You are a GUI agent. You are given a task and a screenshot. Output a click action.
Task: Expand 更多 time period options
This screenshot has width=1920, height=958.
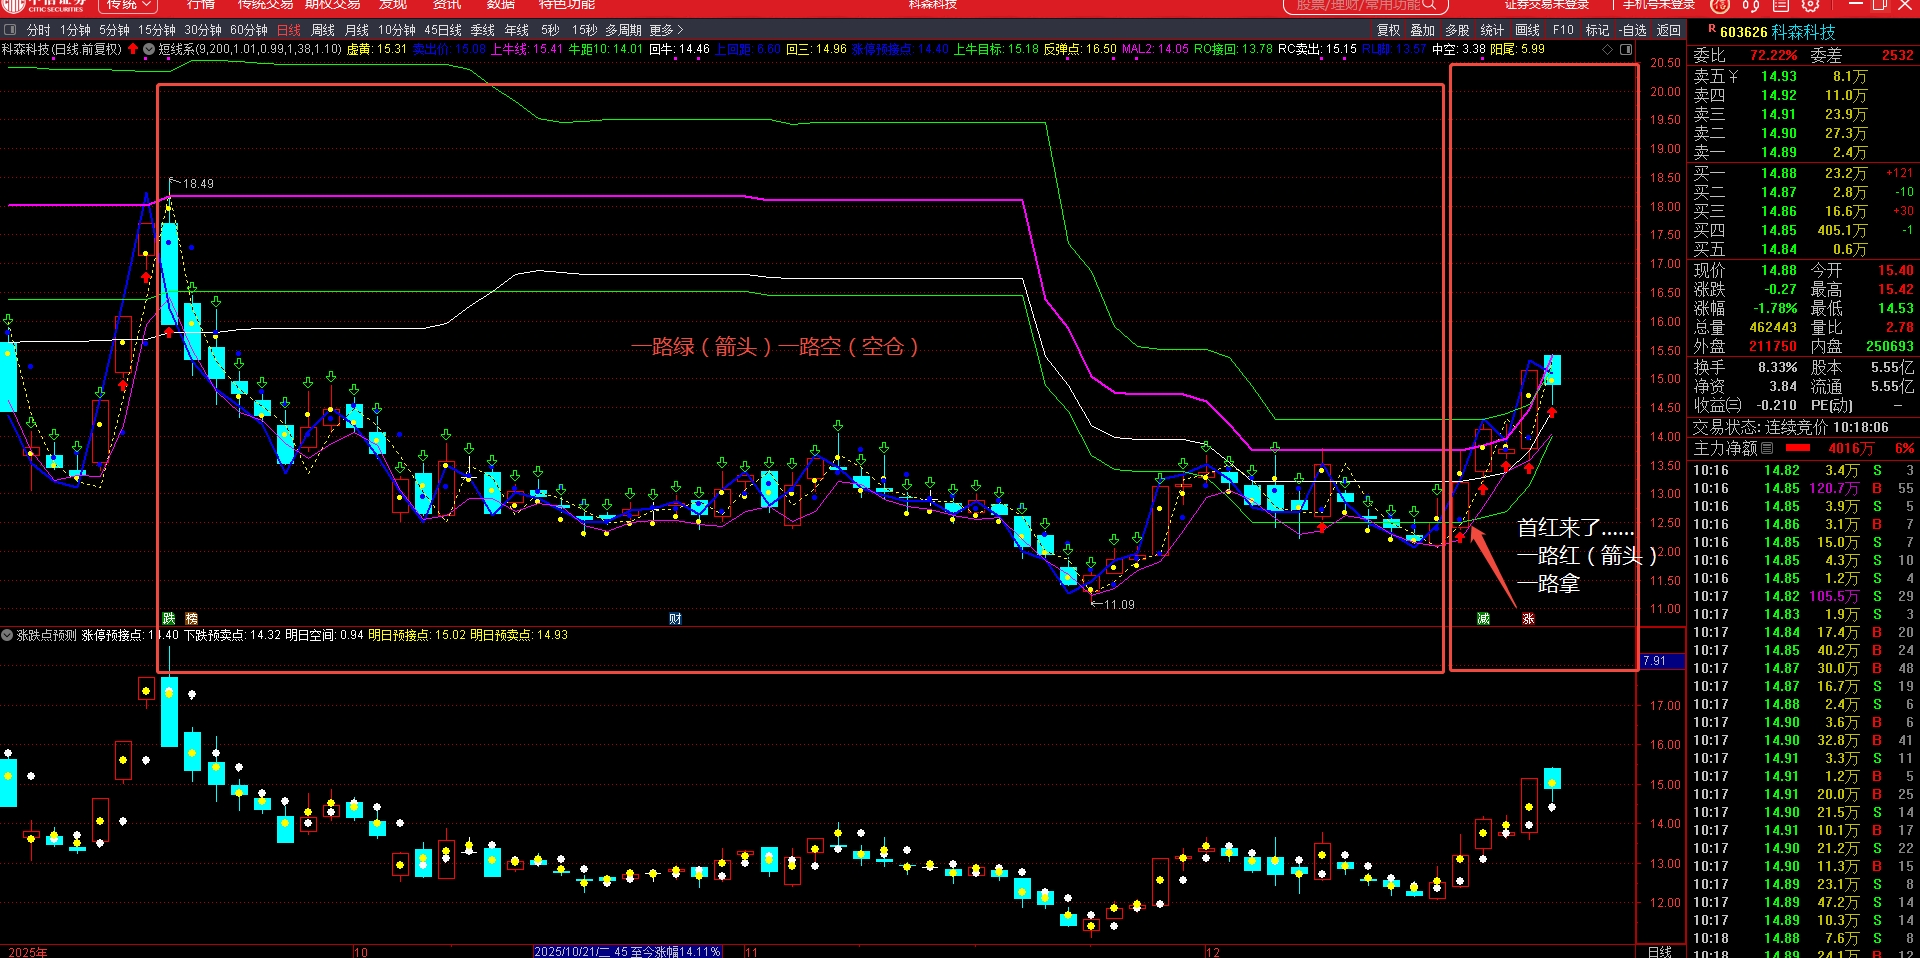click(x=666, y=30)
